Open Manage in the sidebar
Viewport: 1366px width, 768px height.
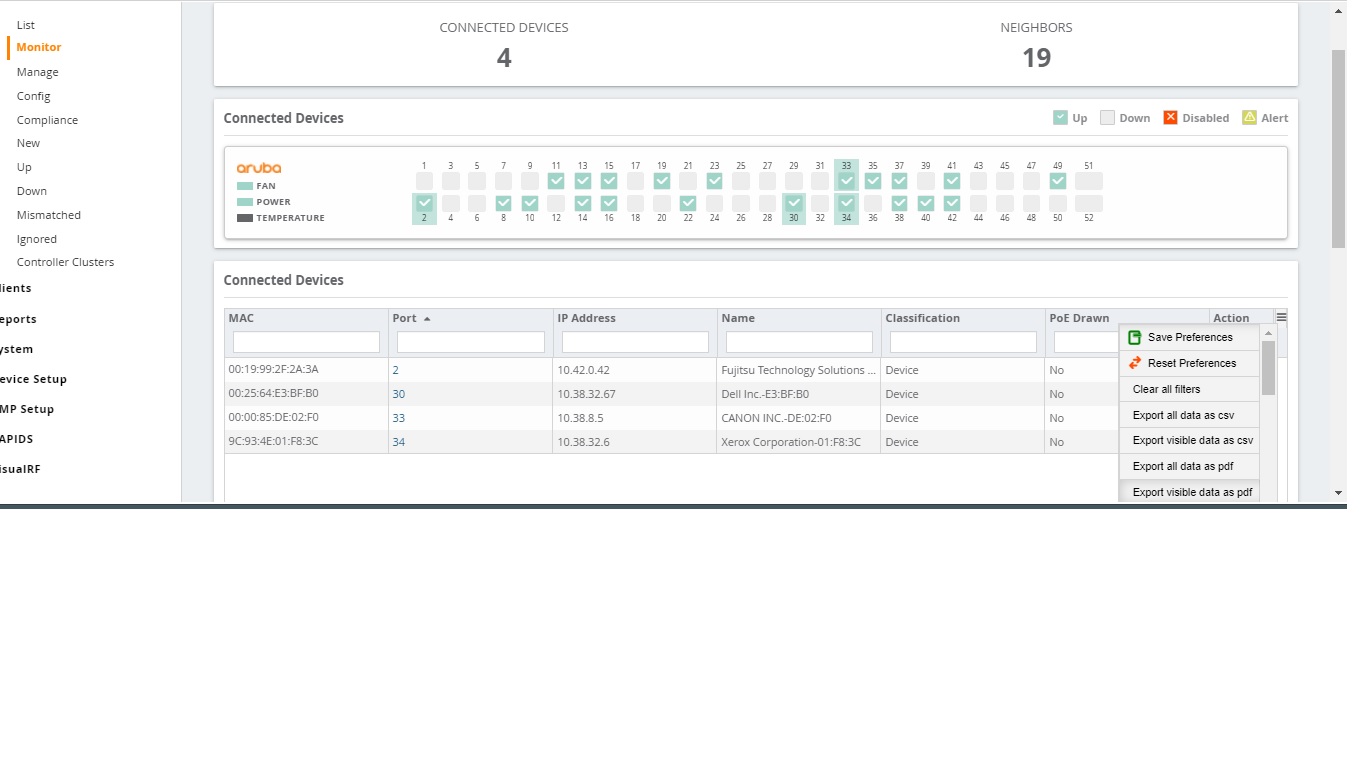pyautogui.click(x=38, y=72)
